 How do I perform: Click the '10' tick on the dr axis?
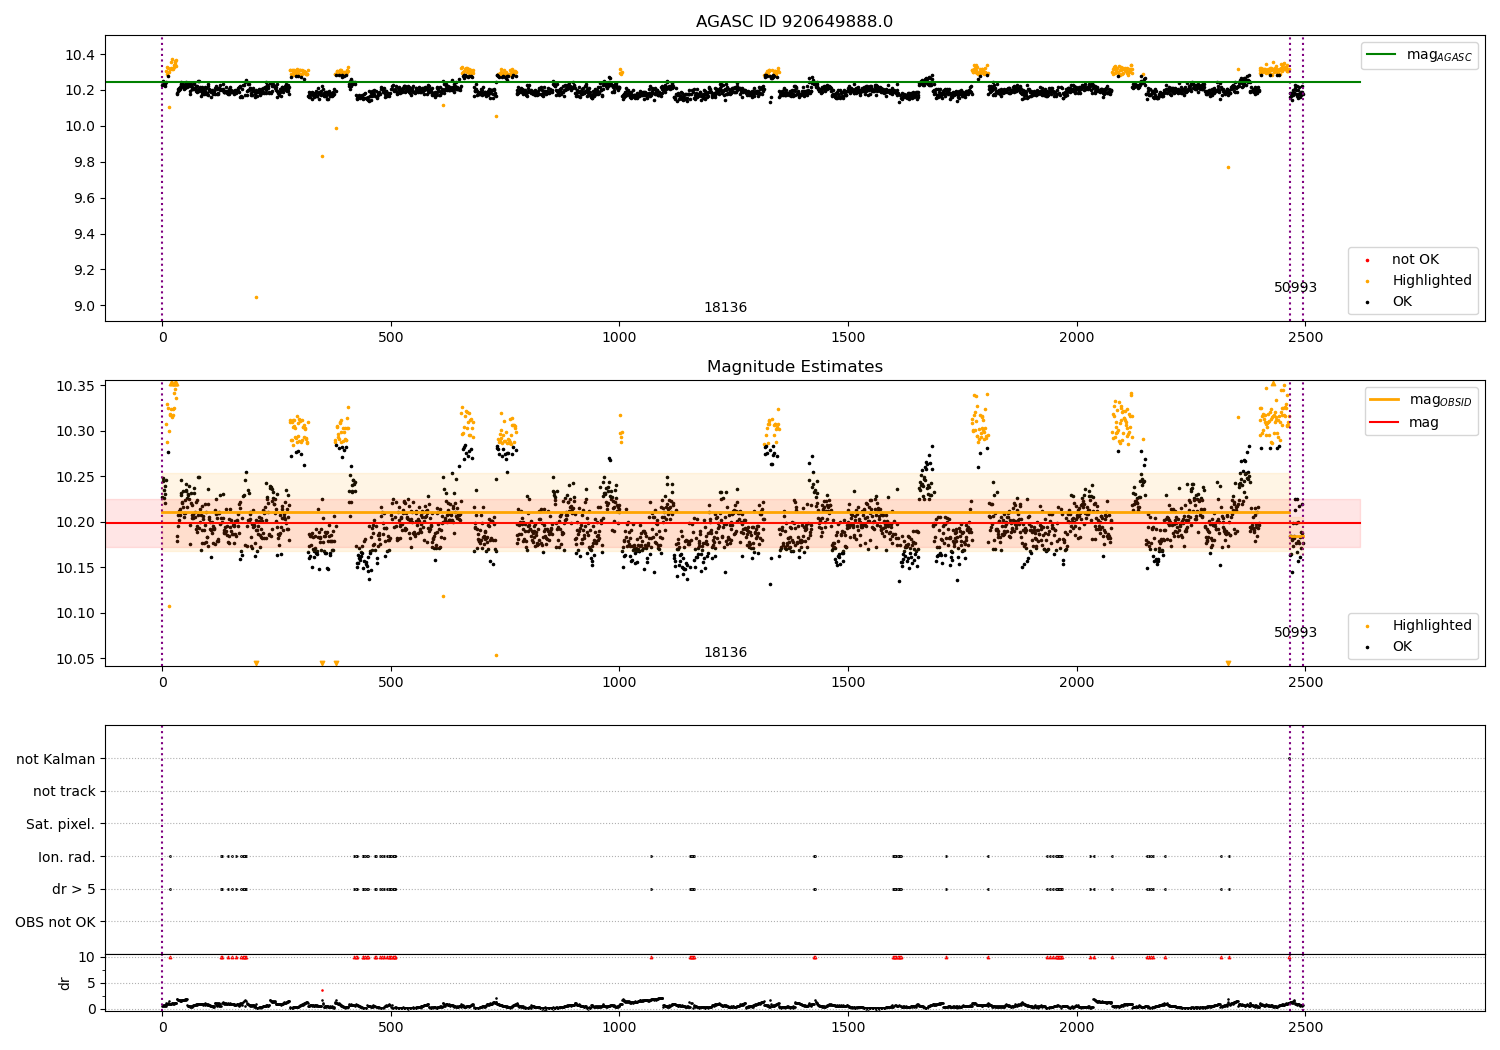[87, 958]
